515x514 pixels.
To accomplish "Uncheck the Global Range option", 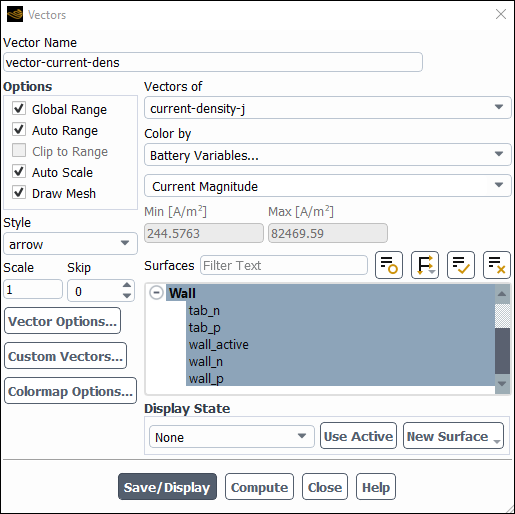I will [19, 108].
